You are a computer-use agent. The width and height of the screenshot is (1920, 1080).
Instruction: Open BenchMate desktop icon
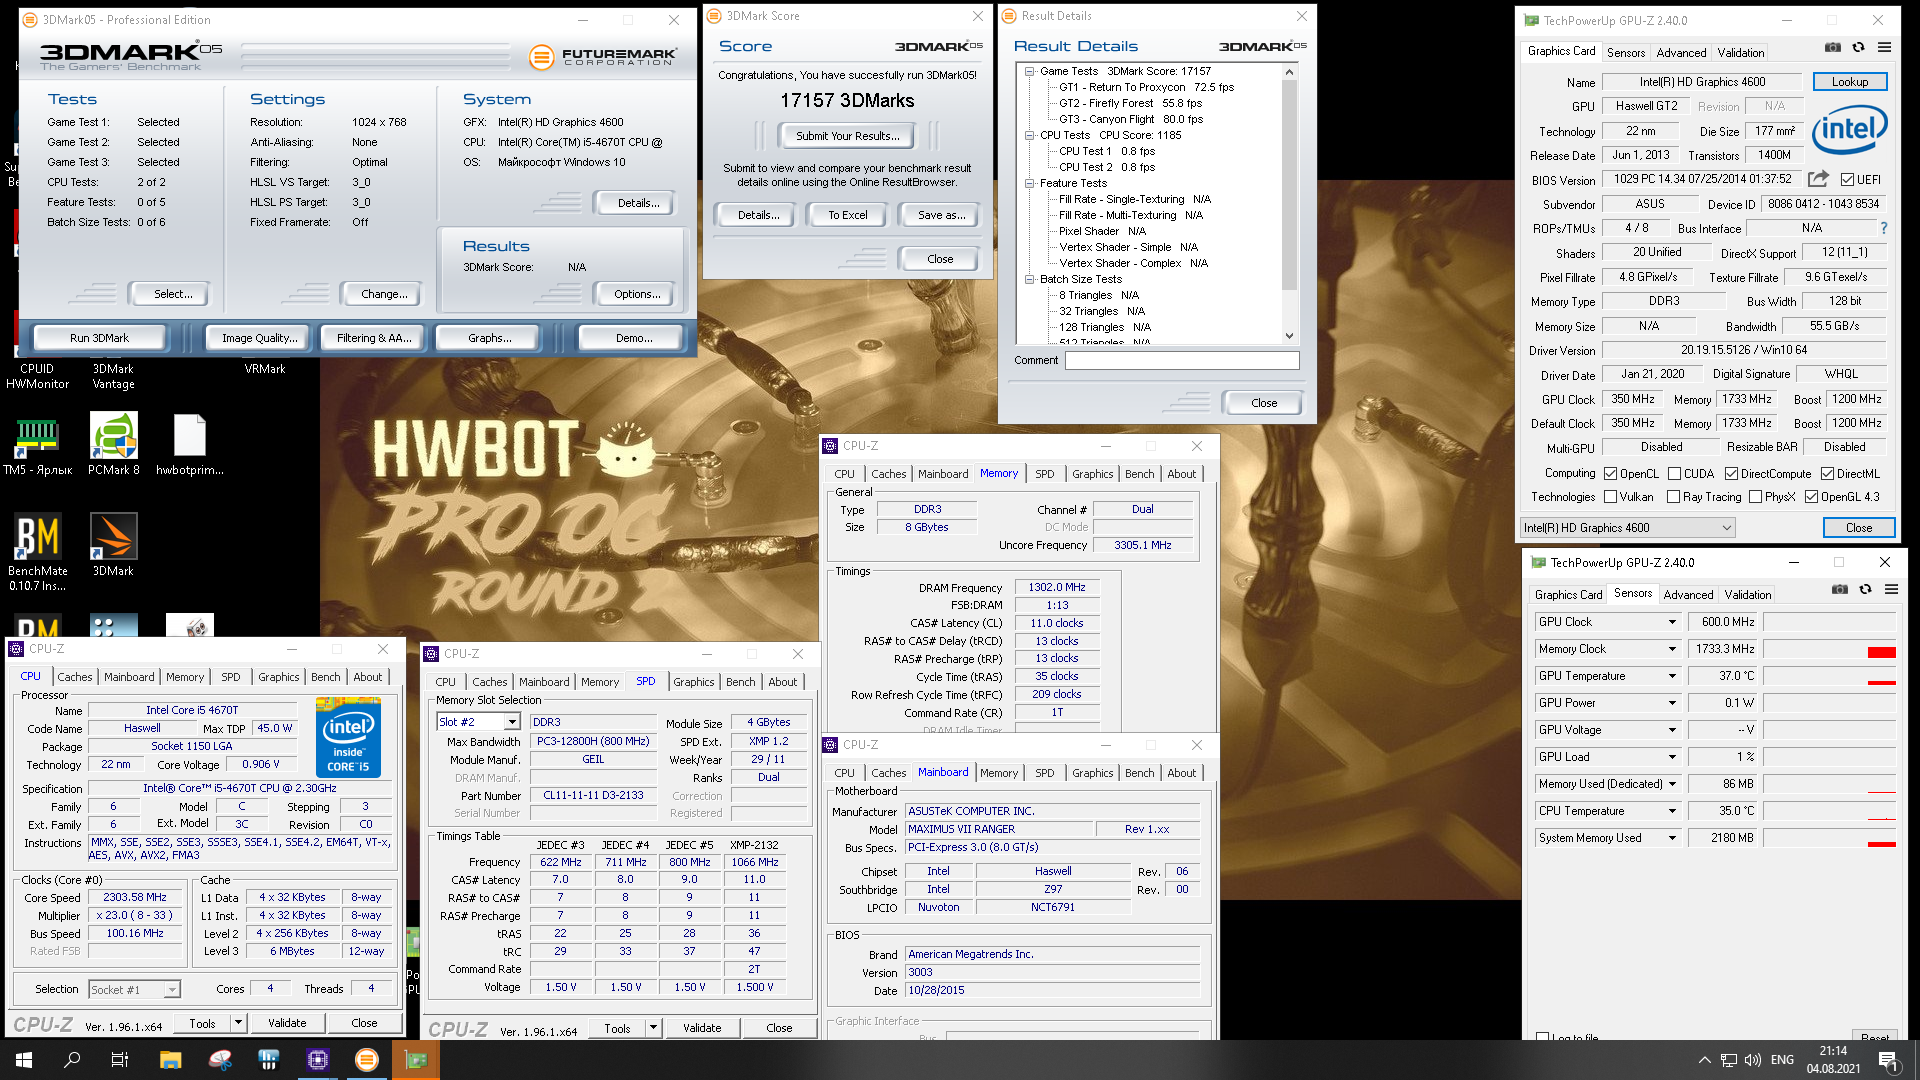coord(38,552)
